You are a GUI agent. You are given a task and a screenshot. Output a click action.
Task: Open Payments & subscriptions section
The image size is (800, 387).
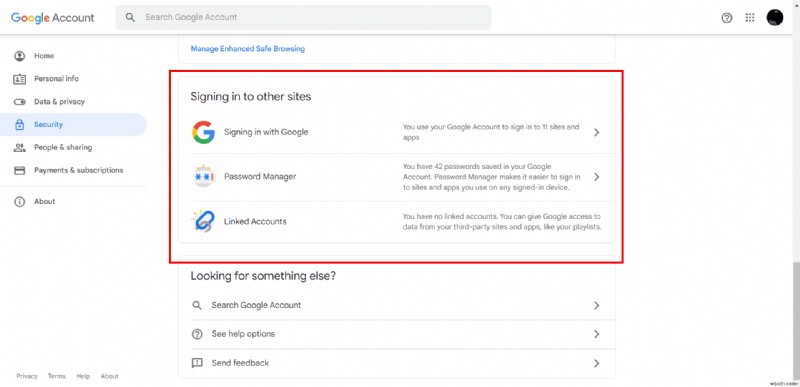click(x=79, y=170)
